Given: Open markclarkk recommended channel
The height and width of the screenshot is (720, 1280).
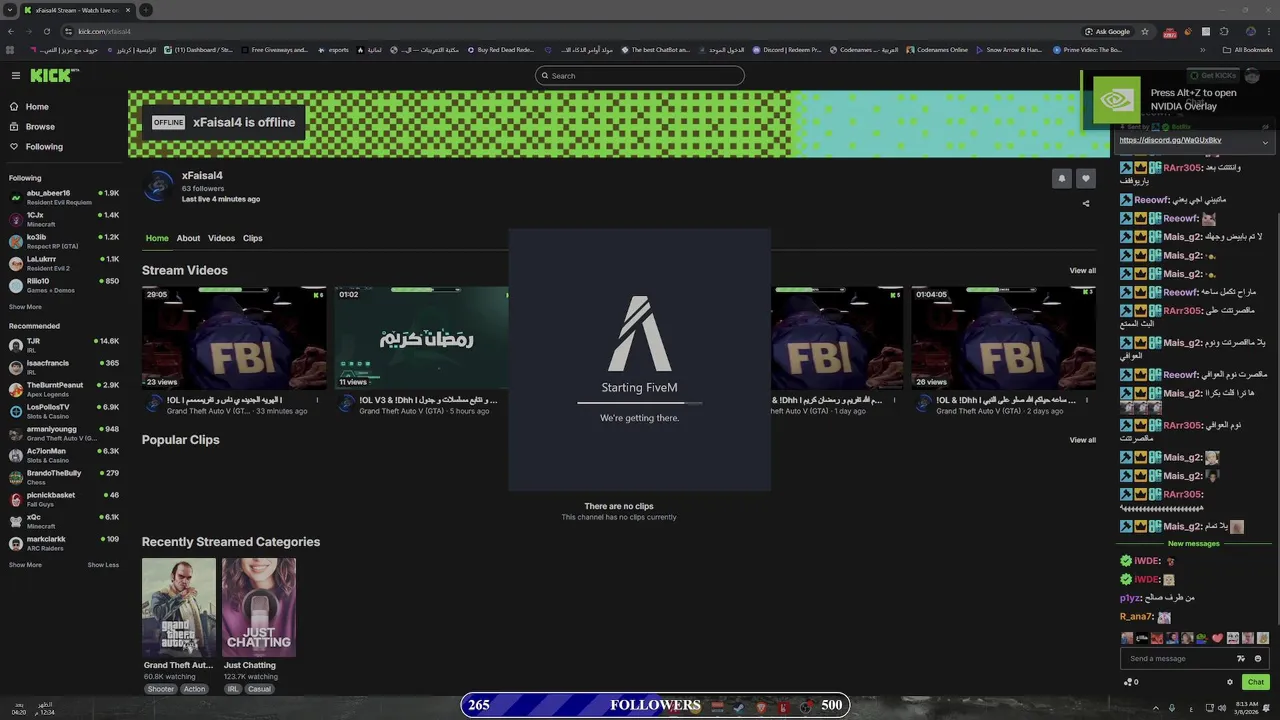Looking at the screenshot, I should [64, 543].
